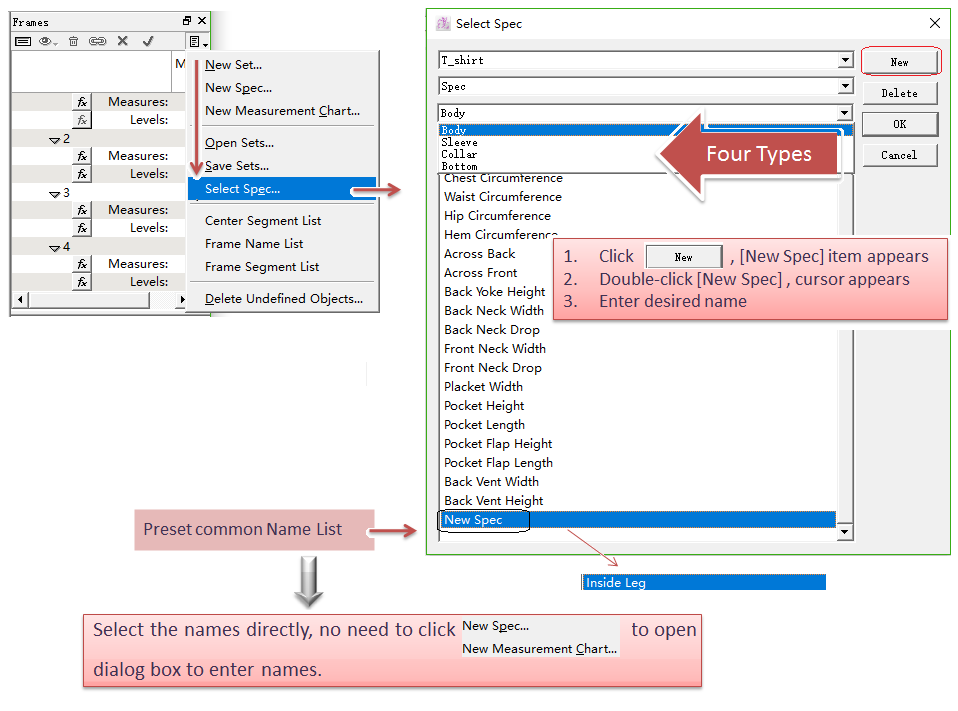Click the fx button beside Measures under frame 2
The height and width of the screenshot is (711, 958).
82,156
